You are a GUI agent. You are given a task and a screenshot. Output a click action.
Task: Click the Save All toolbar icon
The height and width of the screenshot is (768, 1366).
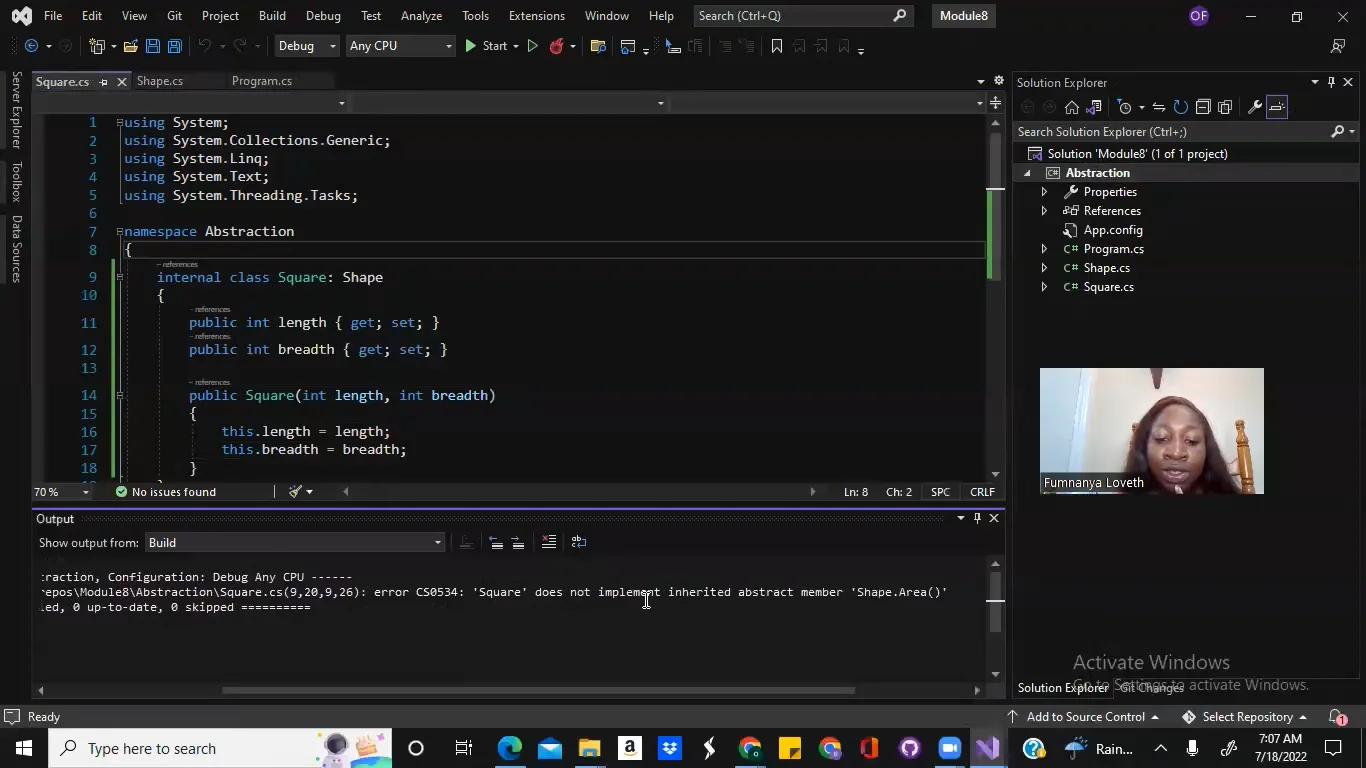tap(174, 46)
